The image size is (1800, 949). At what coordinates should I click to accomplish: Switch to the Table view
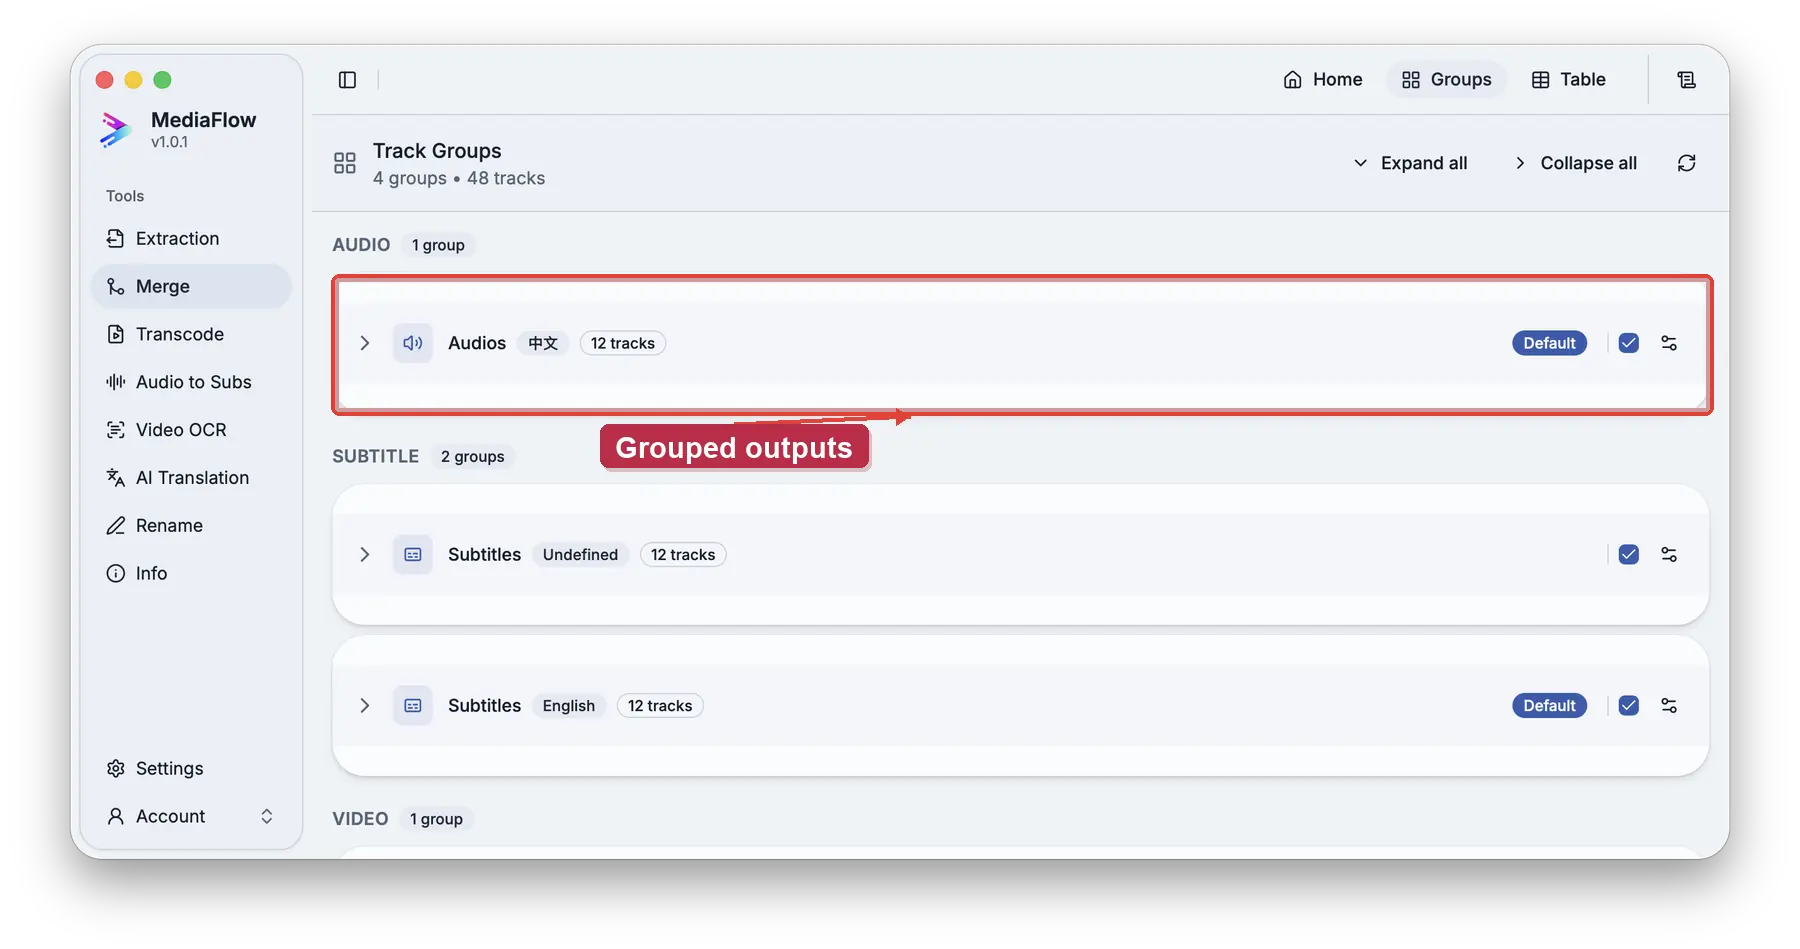coord(1568,80)
